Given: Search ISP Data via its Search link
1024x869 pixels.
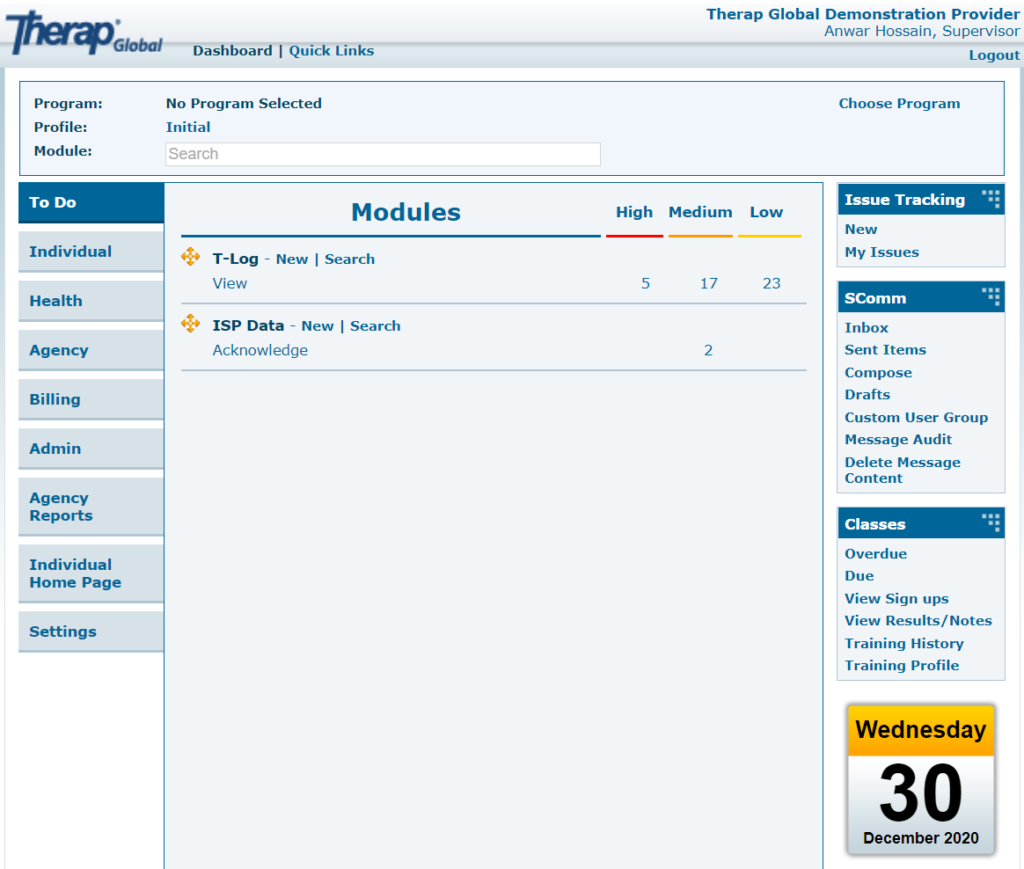Looking at the screenshot, I should pos(375,326).
